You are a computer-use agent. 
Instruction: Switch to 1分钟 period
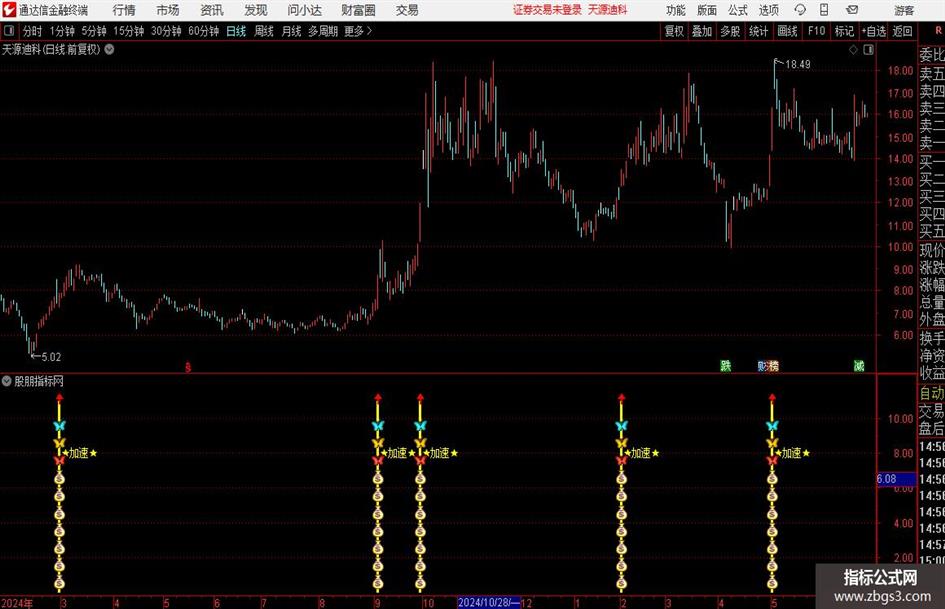[x=61, y=31]
